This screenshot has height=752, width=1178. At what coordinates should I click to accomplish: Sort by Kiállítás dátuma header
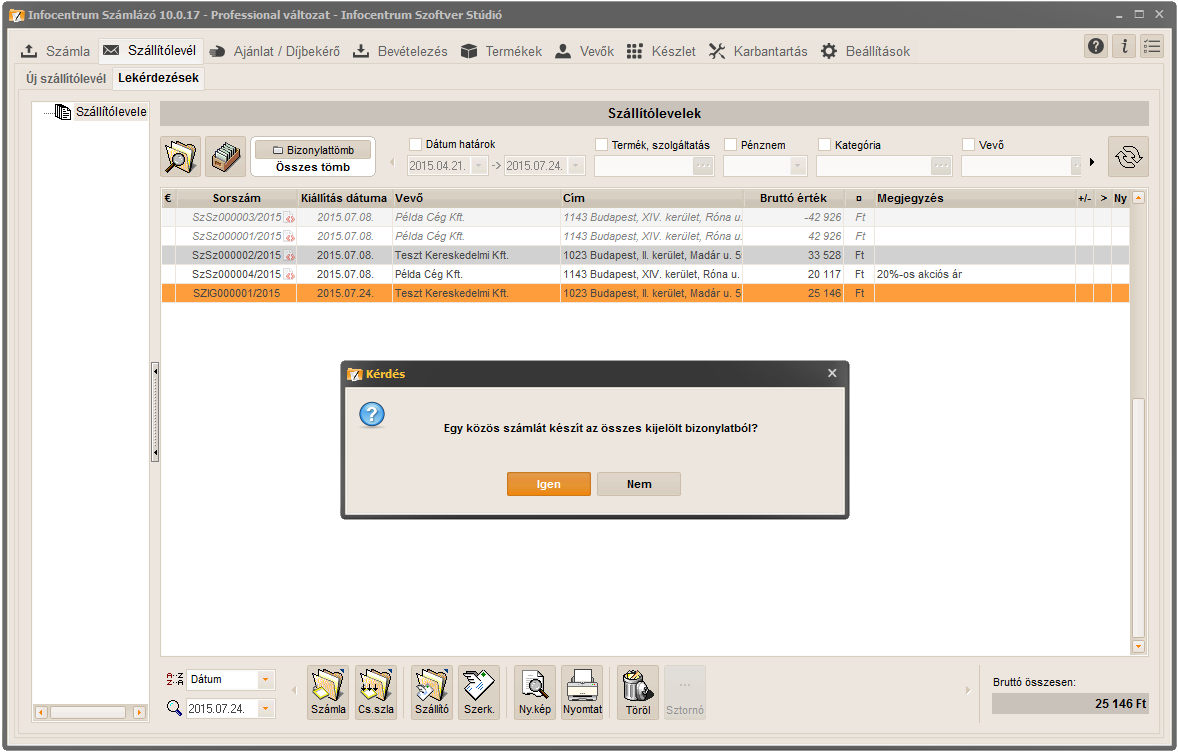(344, 198)
